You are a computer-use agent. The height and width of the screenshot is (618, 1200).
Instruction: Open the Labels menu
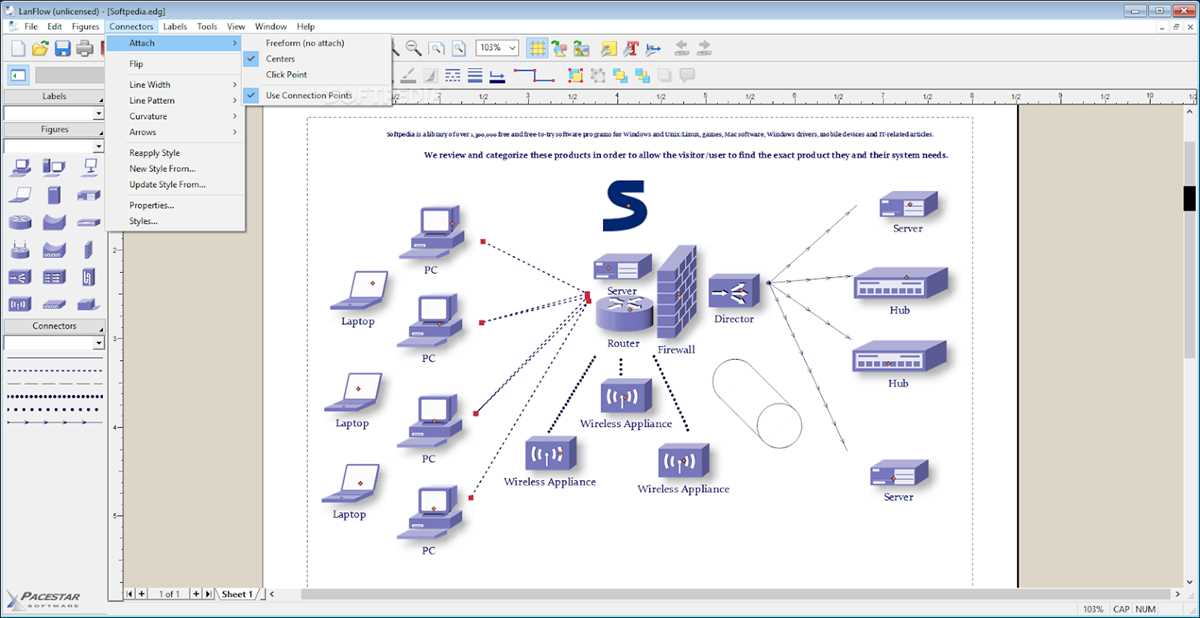[174, 26]
